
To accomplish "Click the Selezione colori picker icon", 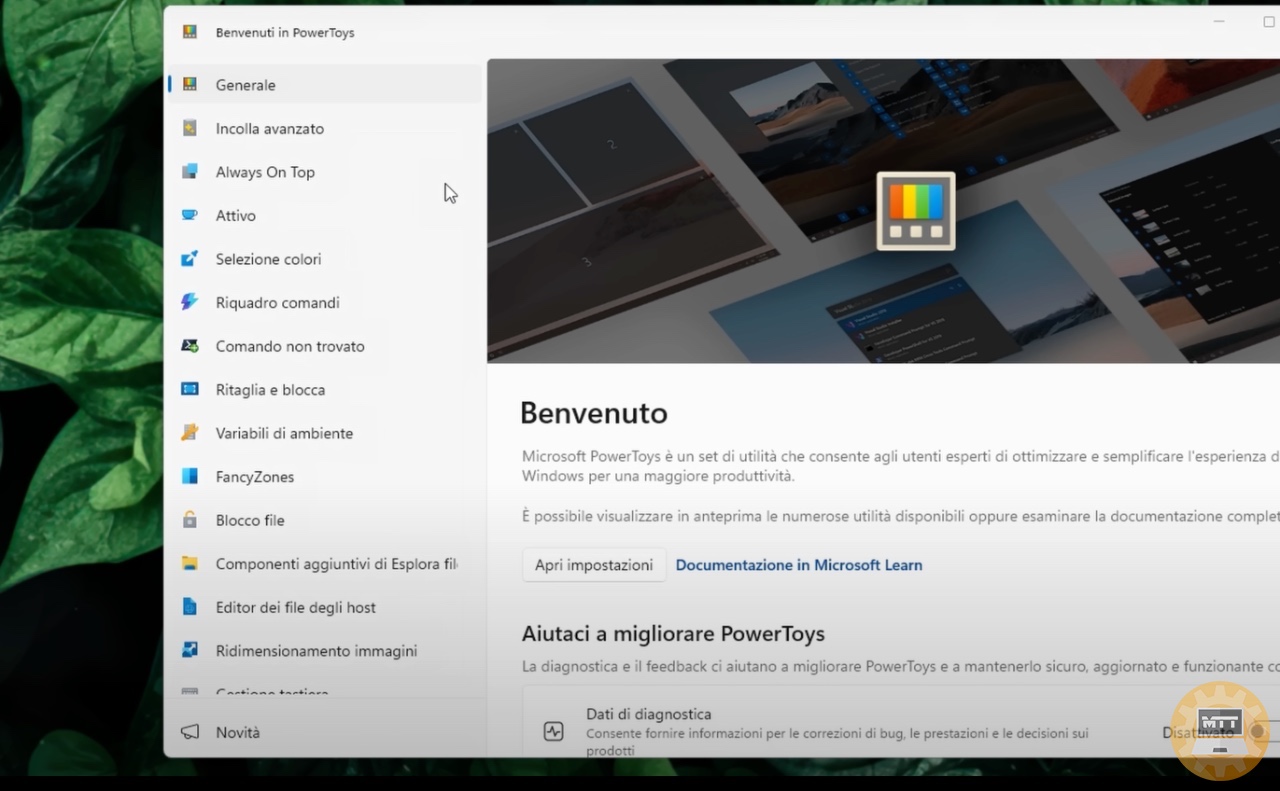I will click(x=190, y=259).
